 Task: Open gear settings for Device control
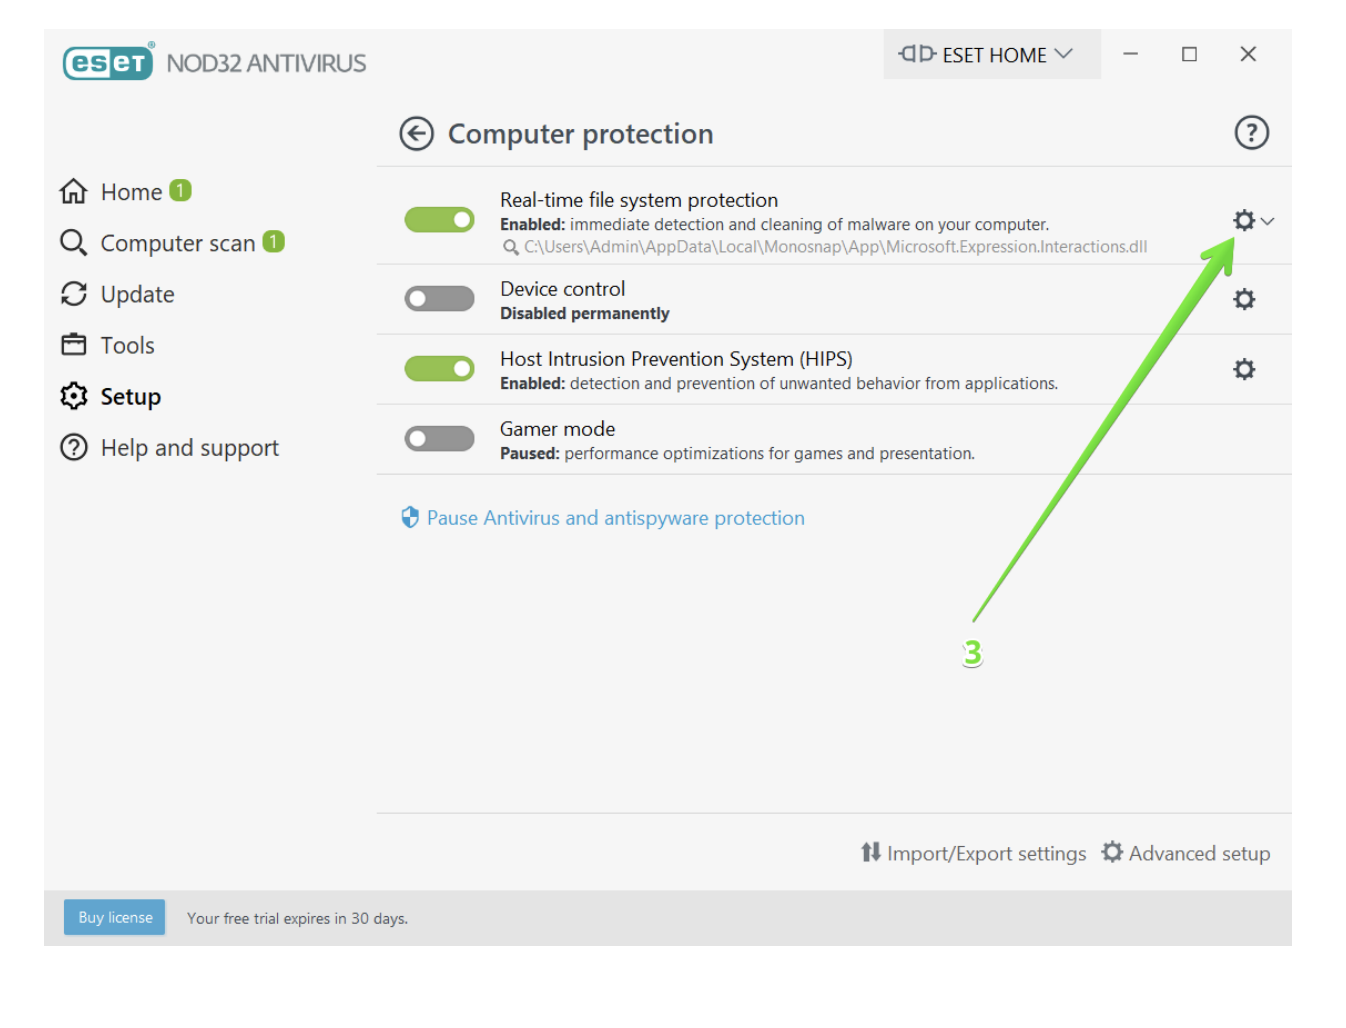point(1243,299)
